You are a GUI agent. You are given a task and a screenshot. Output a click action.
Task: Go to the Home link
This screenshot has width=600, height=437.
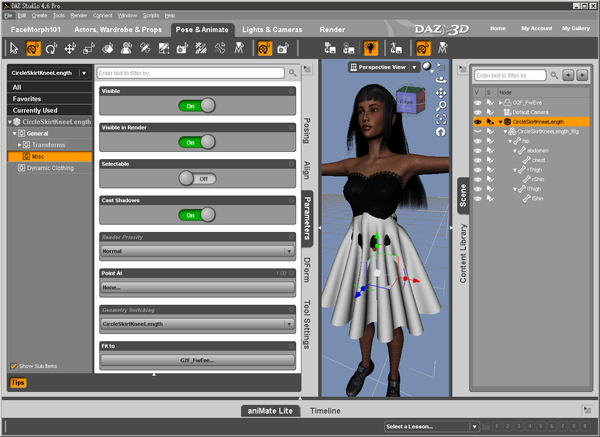coord(498,28)
